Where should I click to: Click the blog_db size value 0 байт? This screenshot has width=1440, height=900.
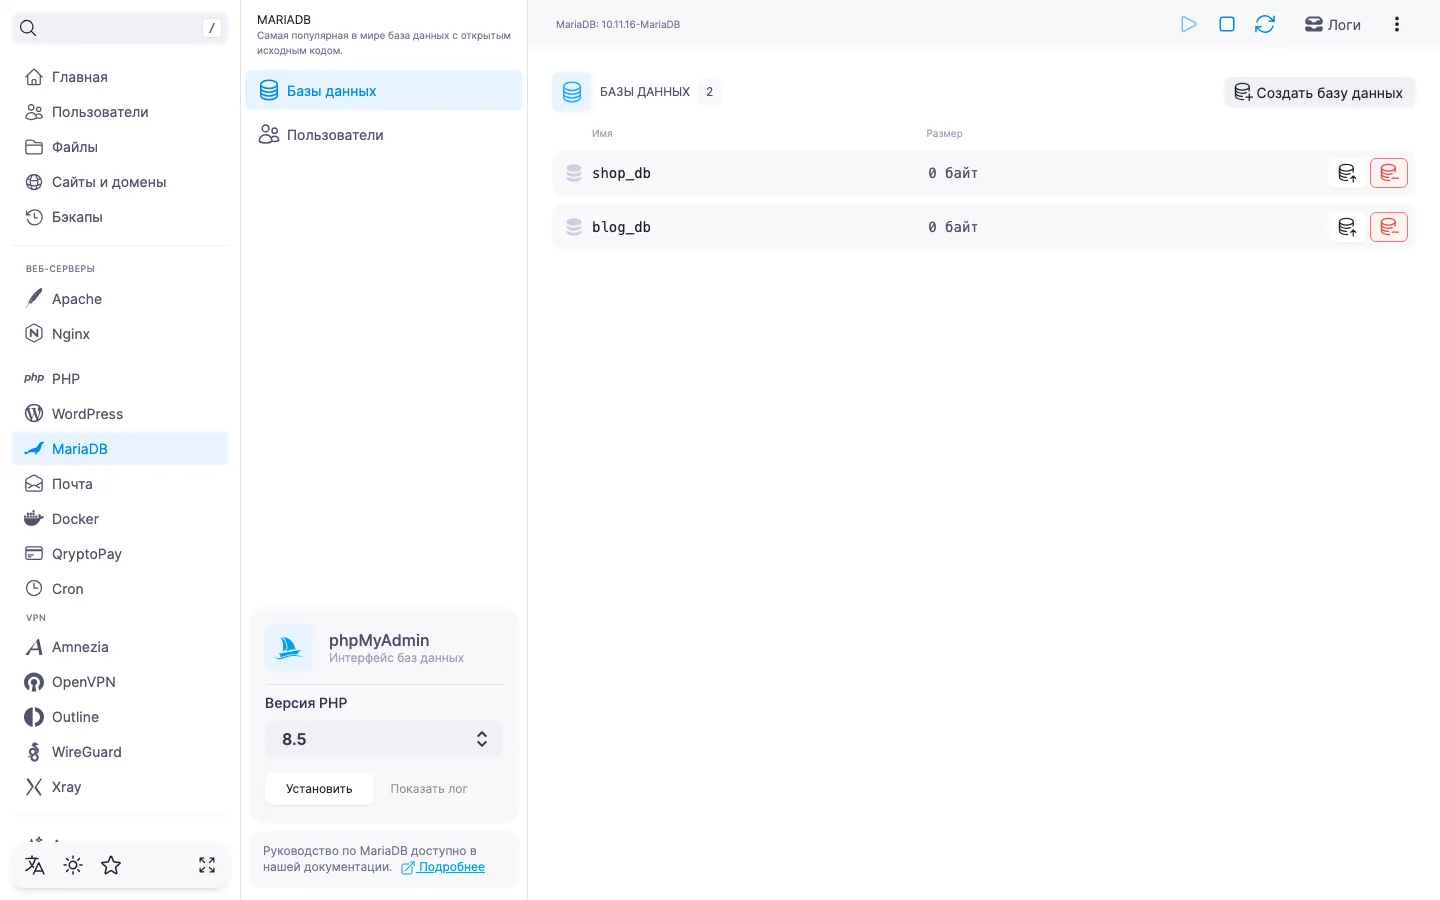953,227
